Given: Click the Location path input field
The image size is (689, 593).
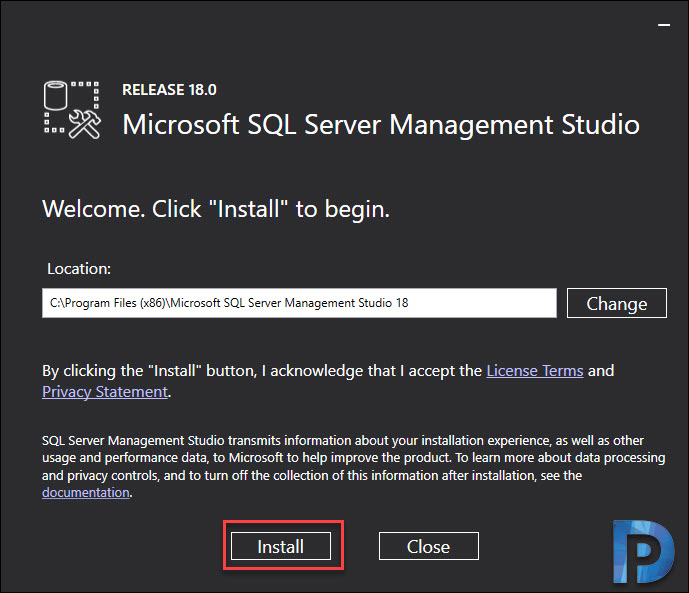Looking at the screenshot, I should pos(299,303).
